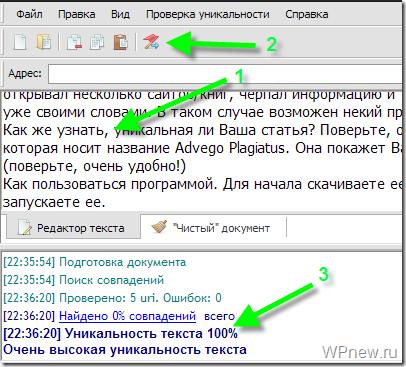Open the Правка menu
This screenshot has width=406, height=367.
(77, 14)
